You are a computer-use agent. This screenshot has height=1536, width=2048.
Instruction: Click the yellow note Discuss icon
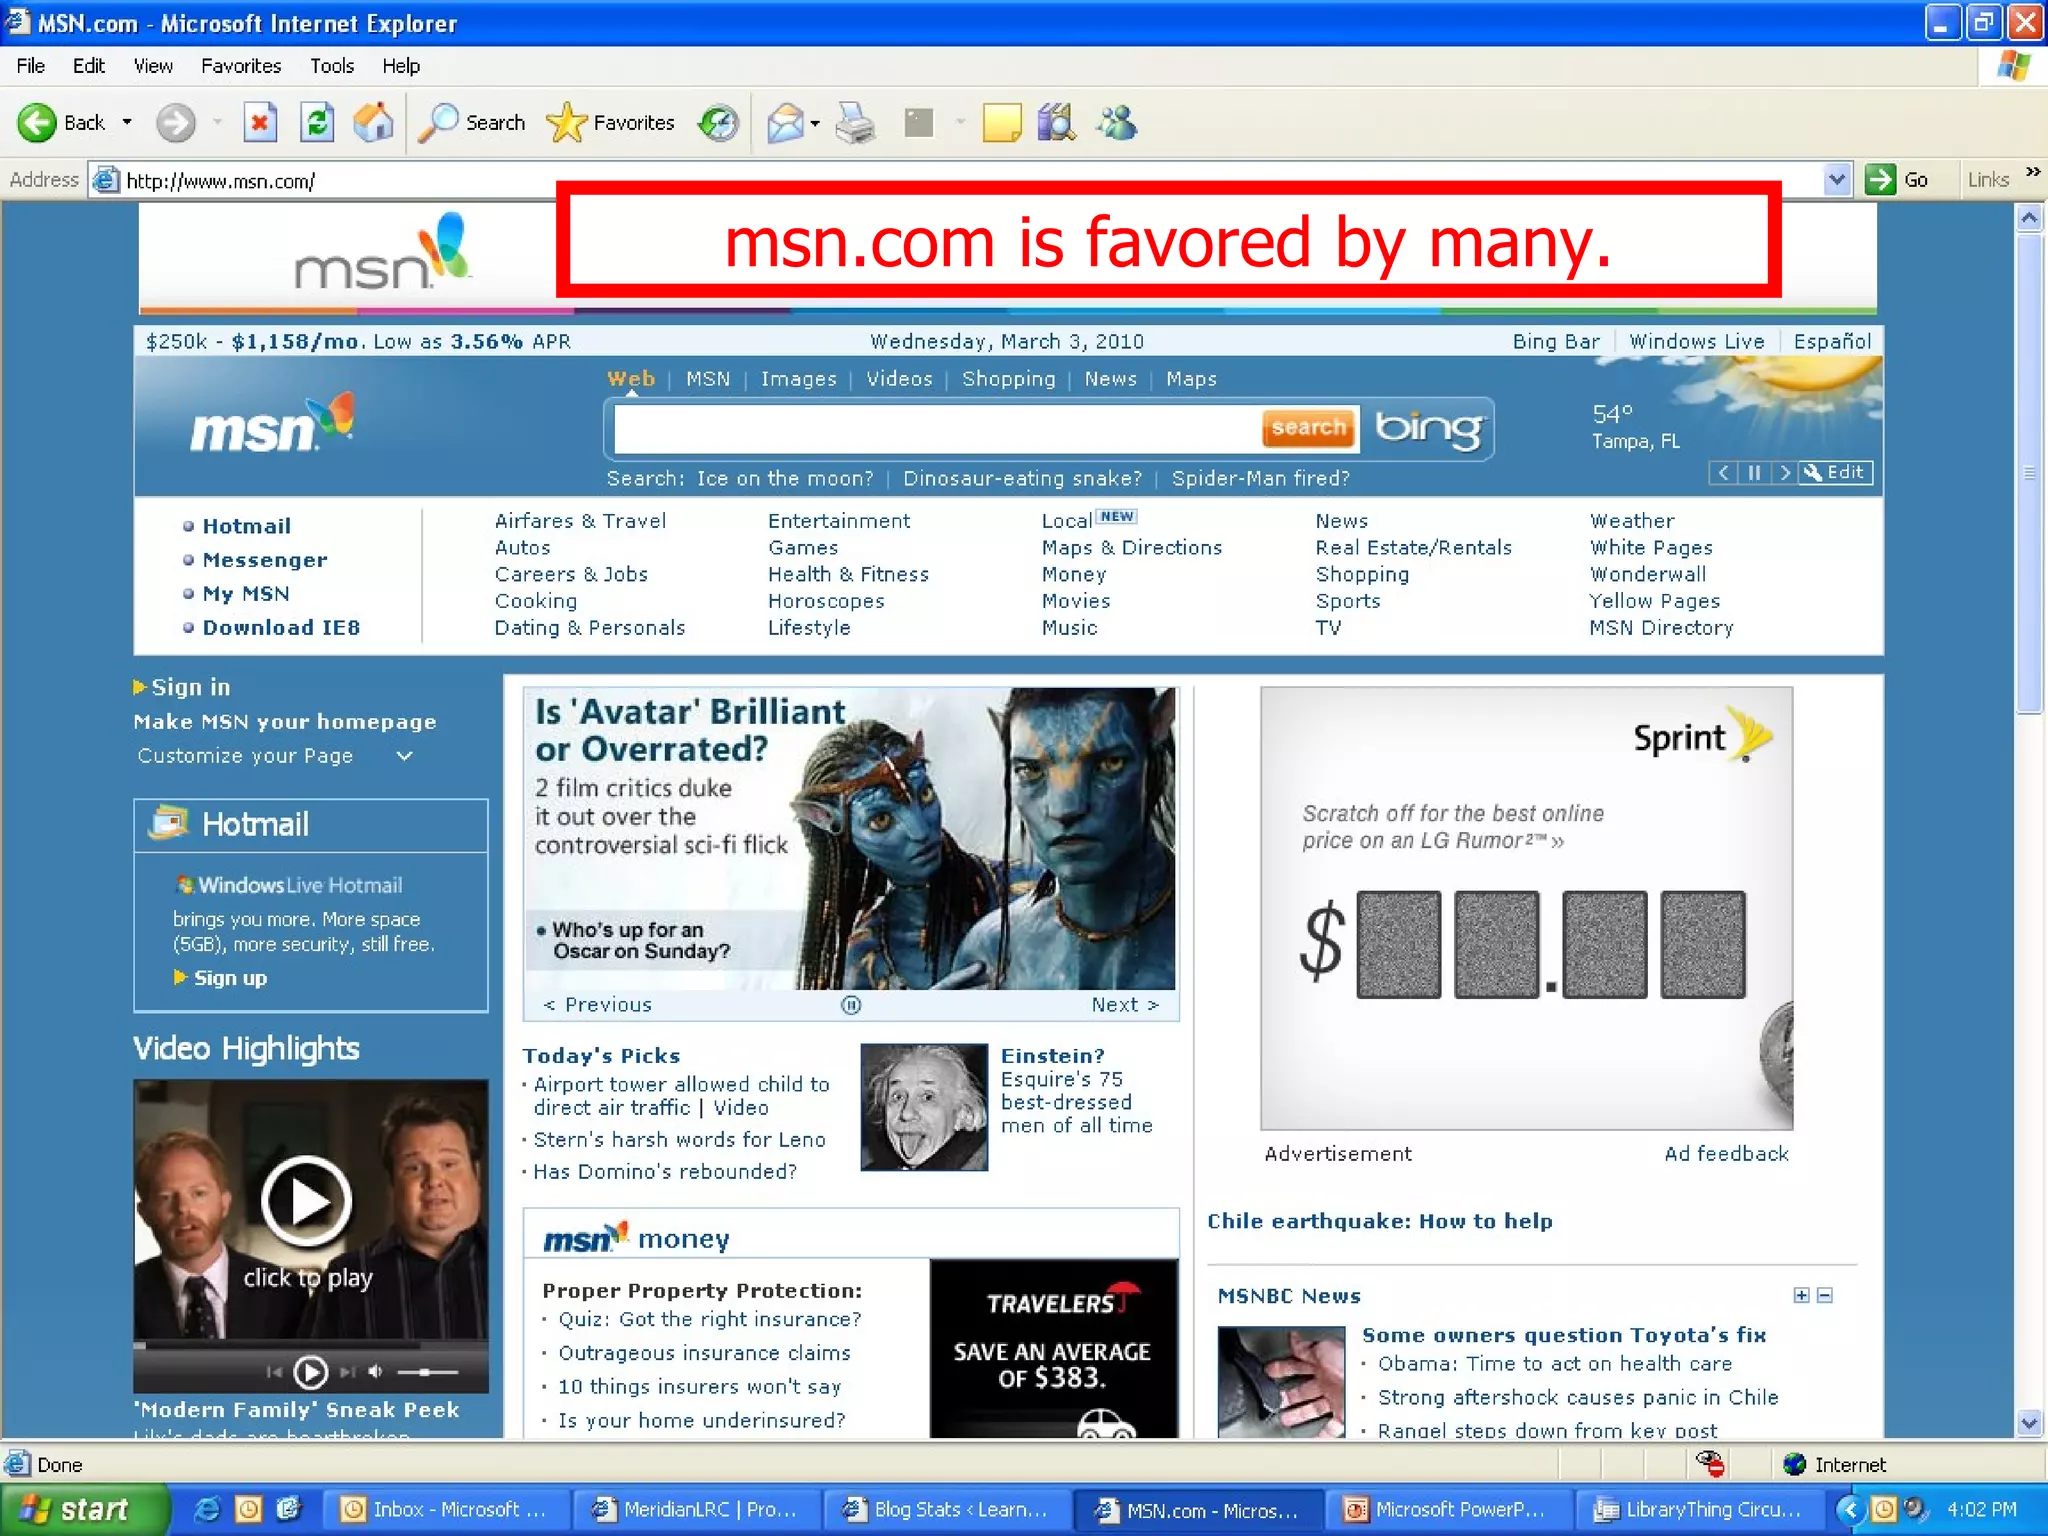(1001, 123)
